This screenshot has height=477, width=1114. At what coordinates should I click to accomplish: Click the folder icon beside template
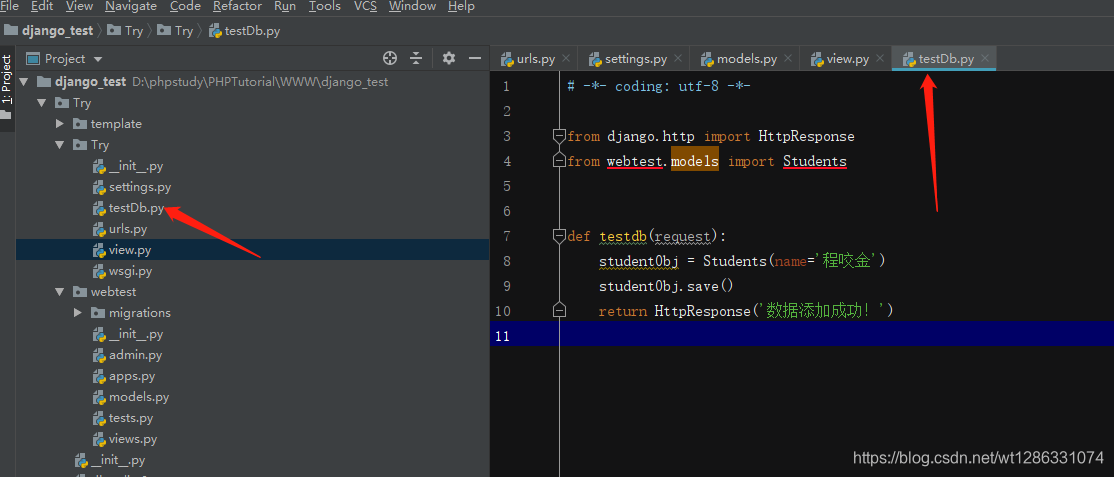point(80,124)
